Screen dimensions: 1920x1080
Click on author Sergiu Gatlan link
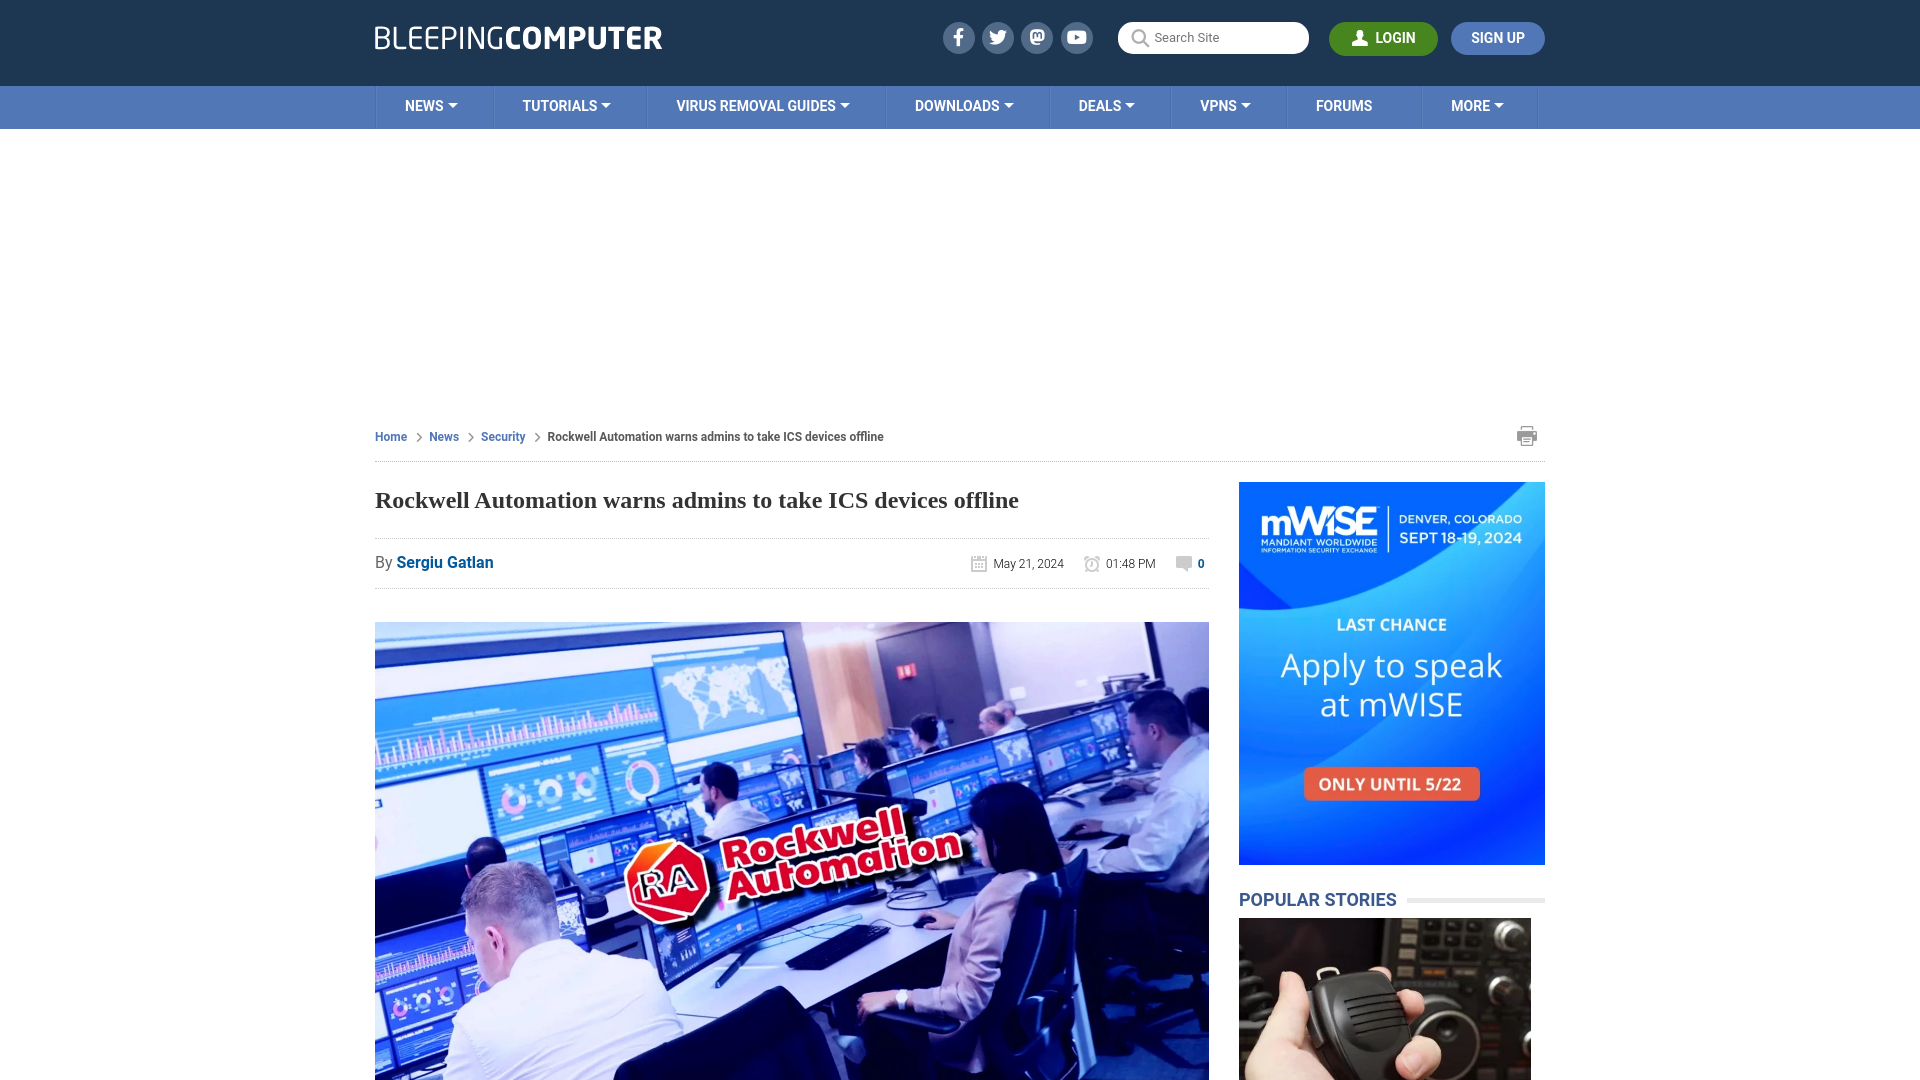tap(444, 562)
